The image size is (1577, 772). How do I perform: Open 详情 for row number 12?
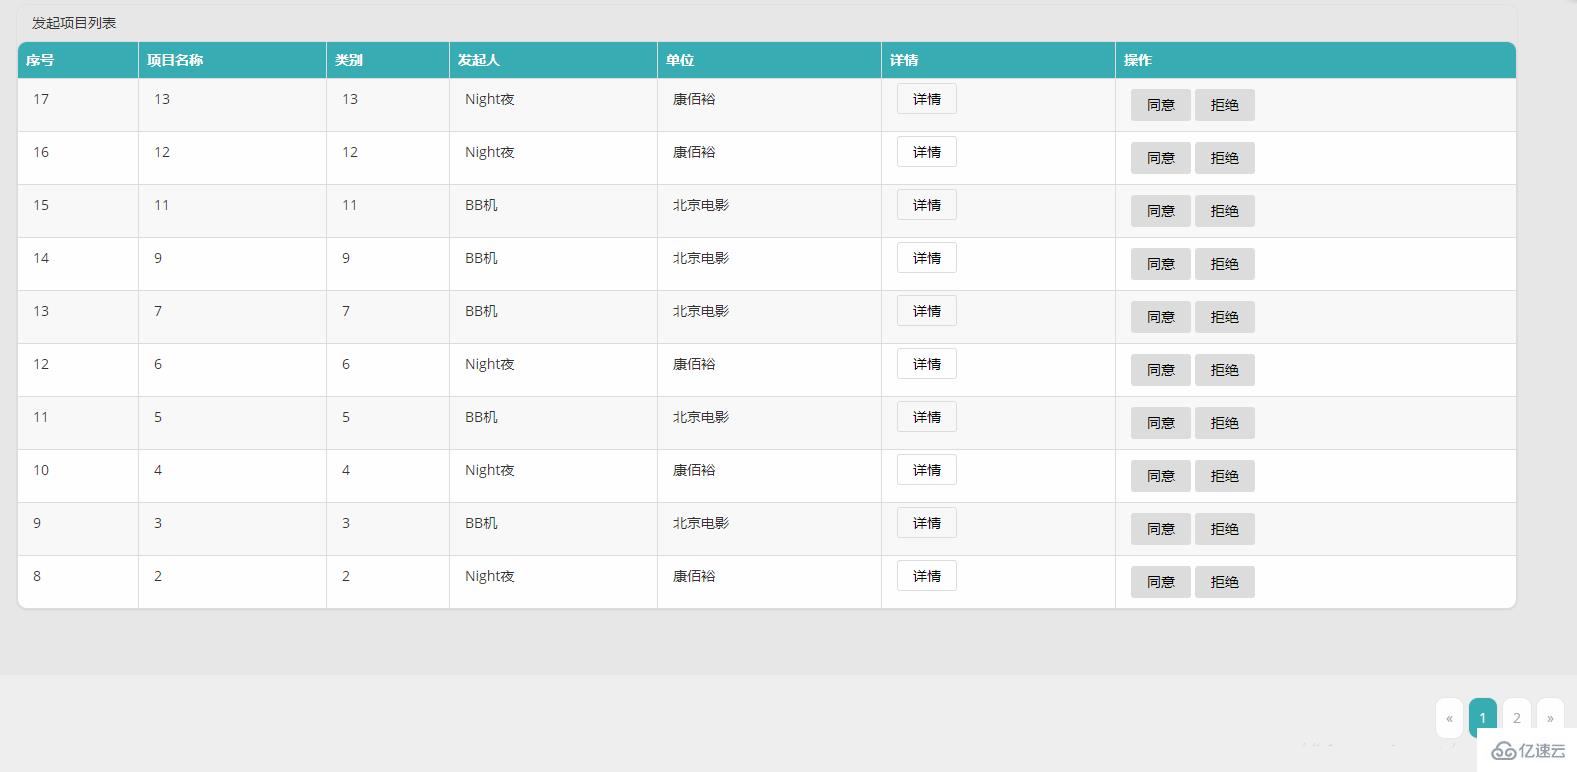click(x=926, y=364)
